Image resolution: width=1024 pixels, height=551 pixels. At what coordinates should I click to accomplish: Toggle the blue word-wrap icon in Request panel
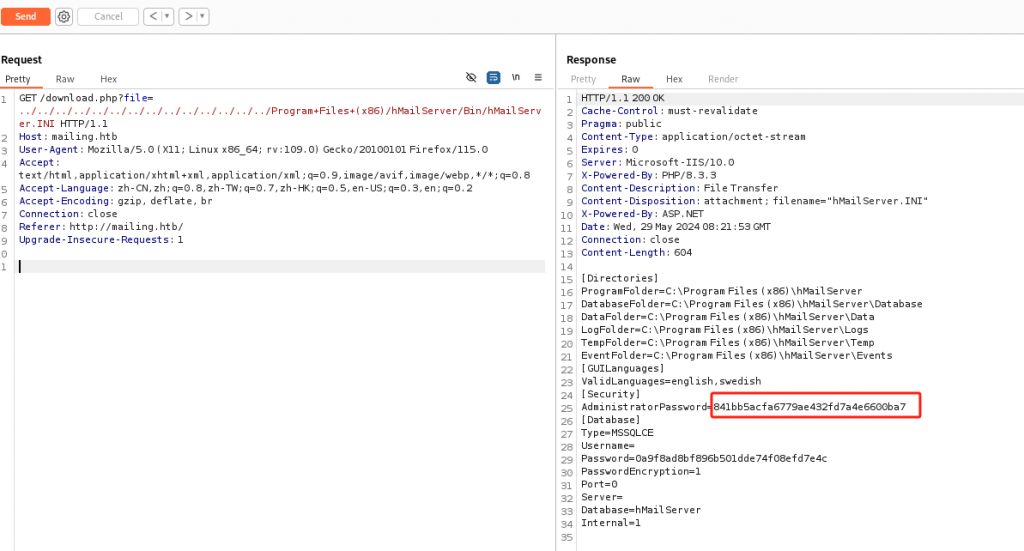tap(493, 78)
